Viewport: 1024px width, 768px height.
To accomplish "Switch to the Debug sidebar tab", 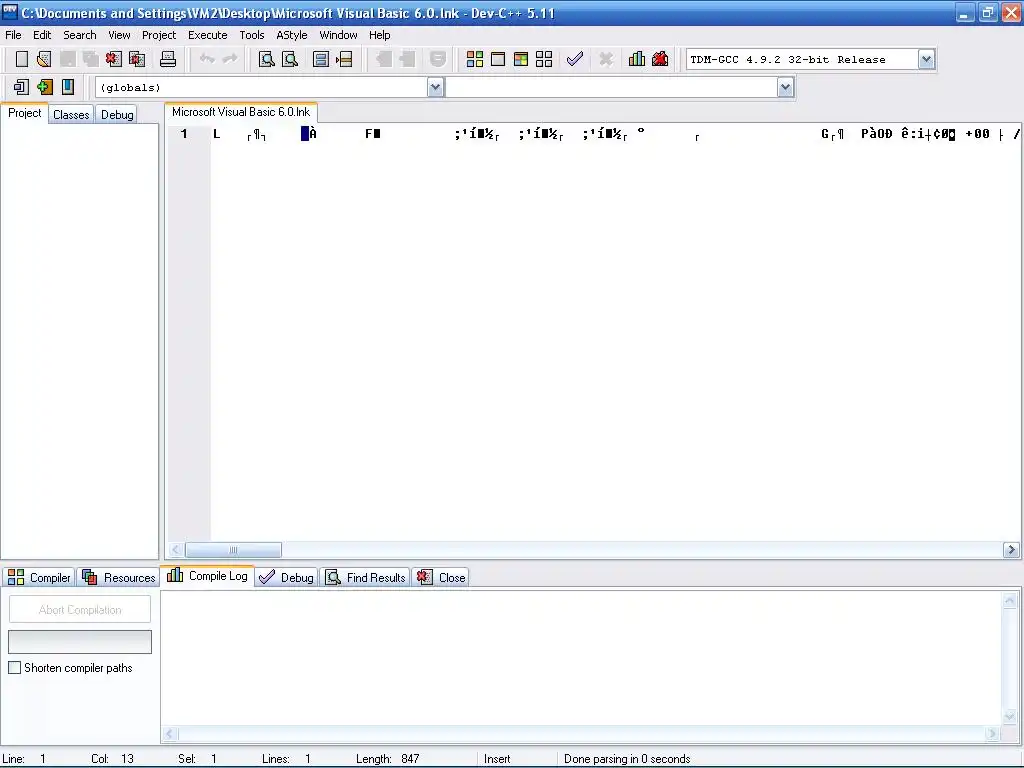I will click(117, 114).
